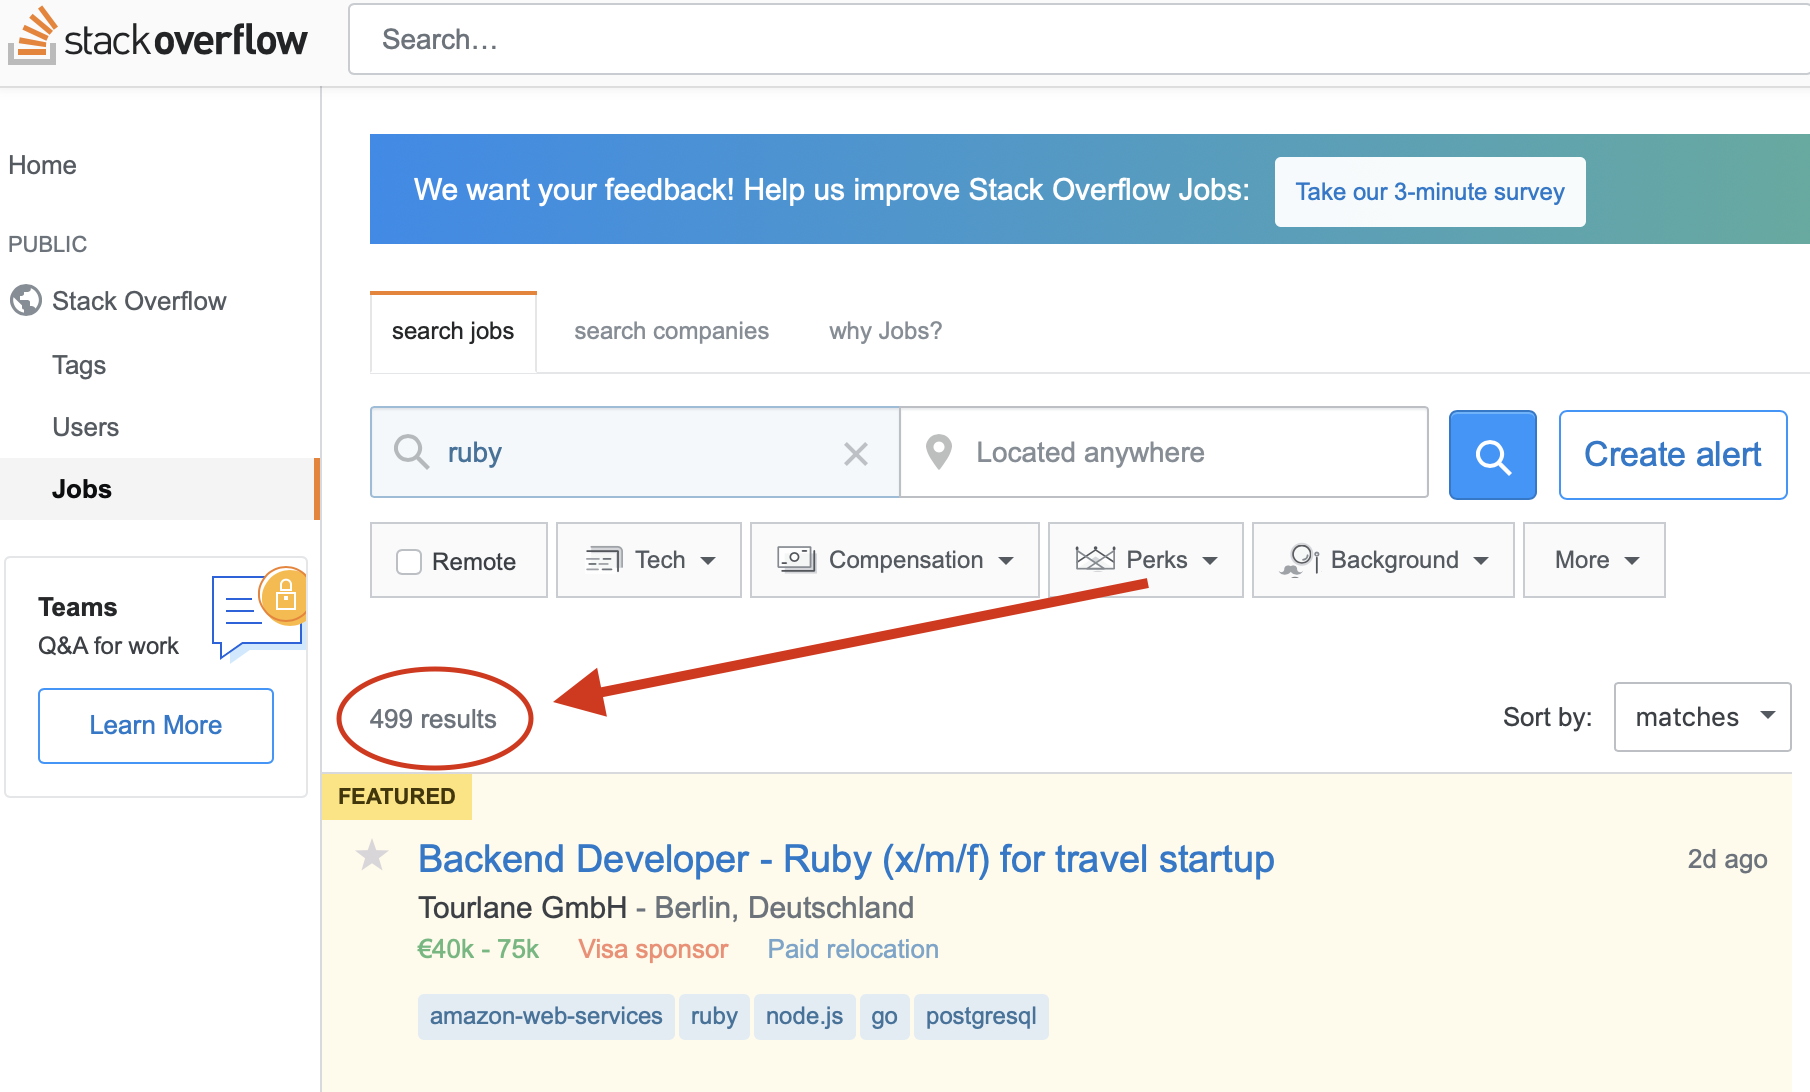Viewport: 1810px width, 1092px height.
Task: Open the why Jobs tab
Action: coord(884,331)
